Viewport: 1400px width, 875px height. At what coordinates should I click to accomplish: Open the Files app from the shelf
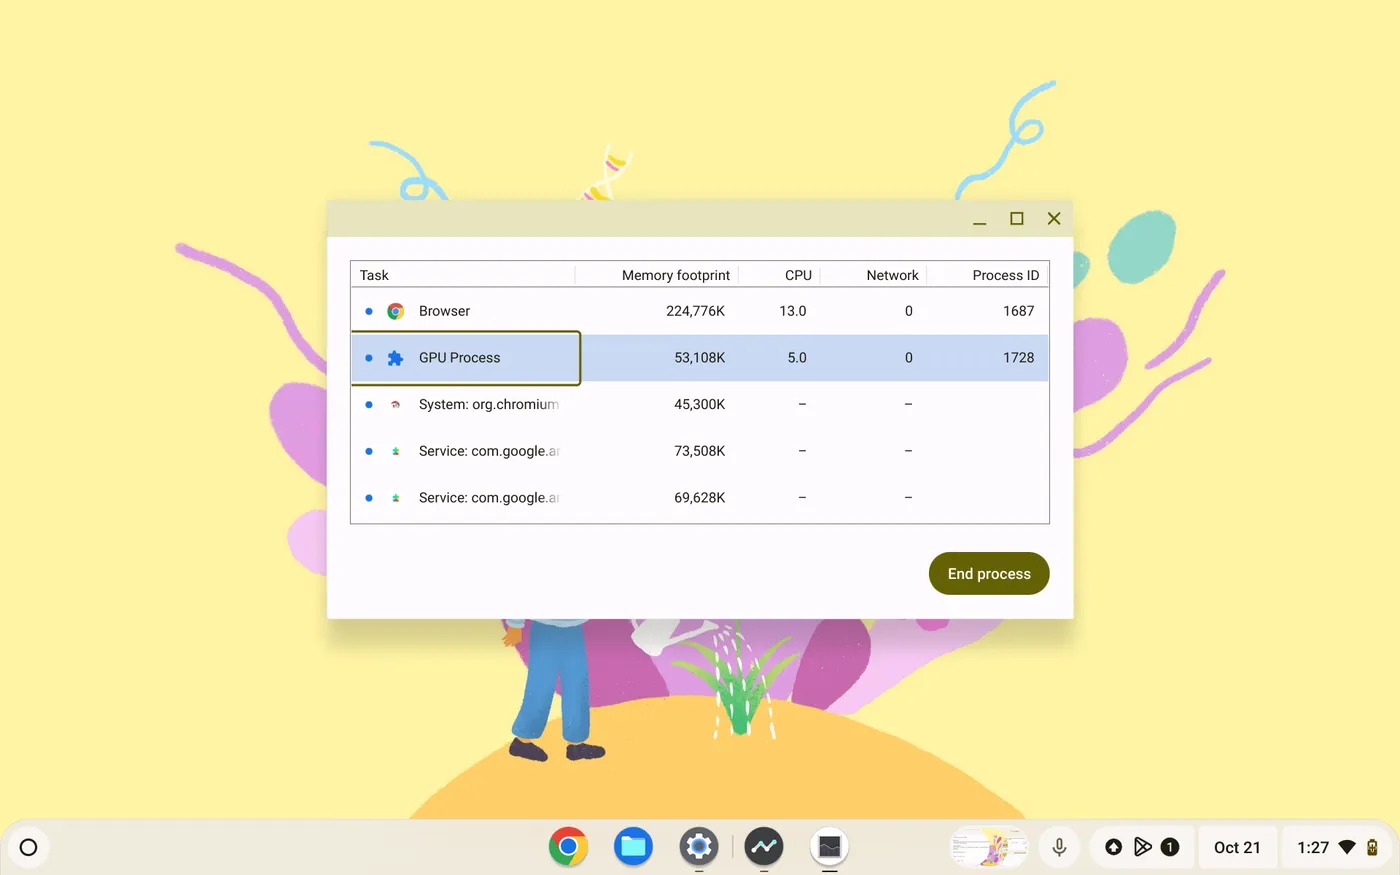633,847
